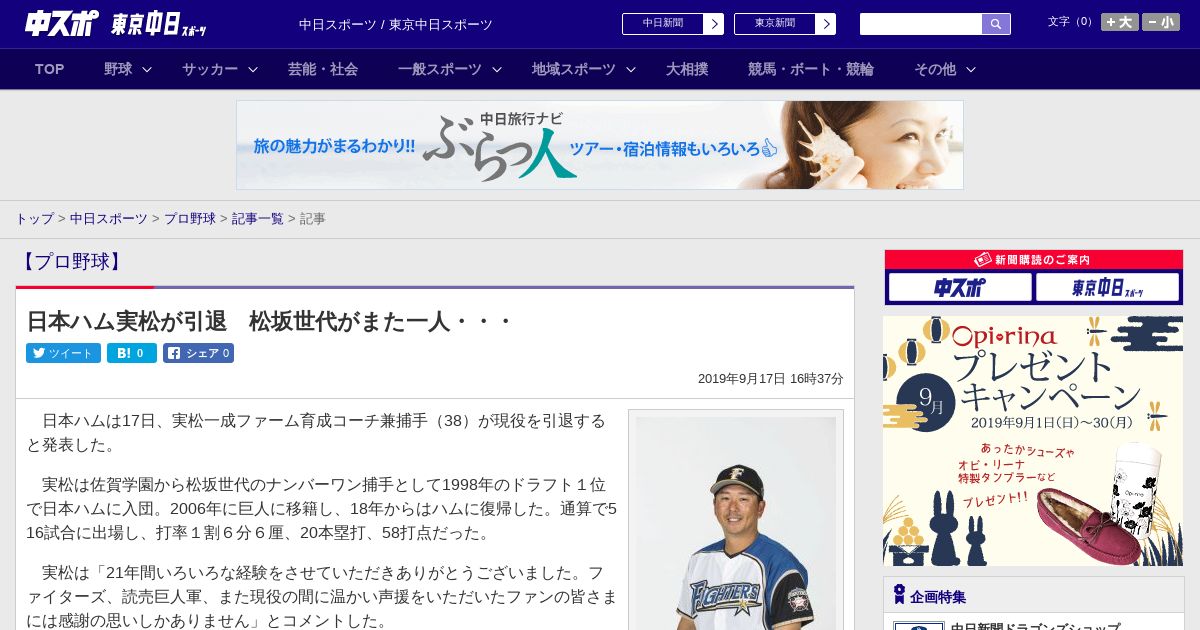Increase text size with the +大 button
Screen dimensions: 1200x630
tap(1119, 22)
